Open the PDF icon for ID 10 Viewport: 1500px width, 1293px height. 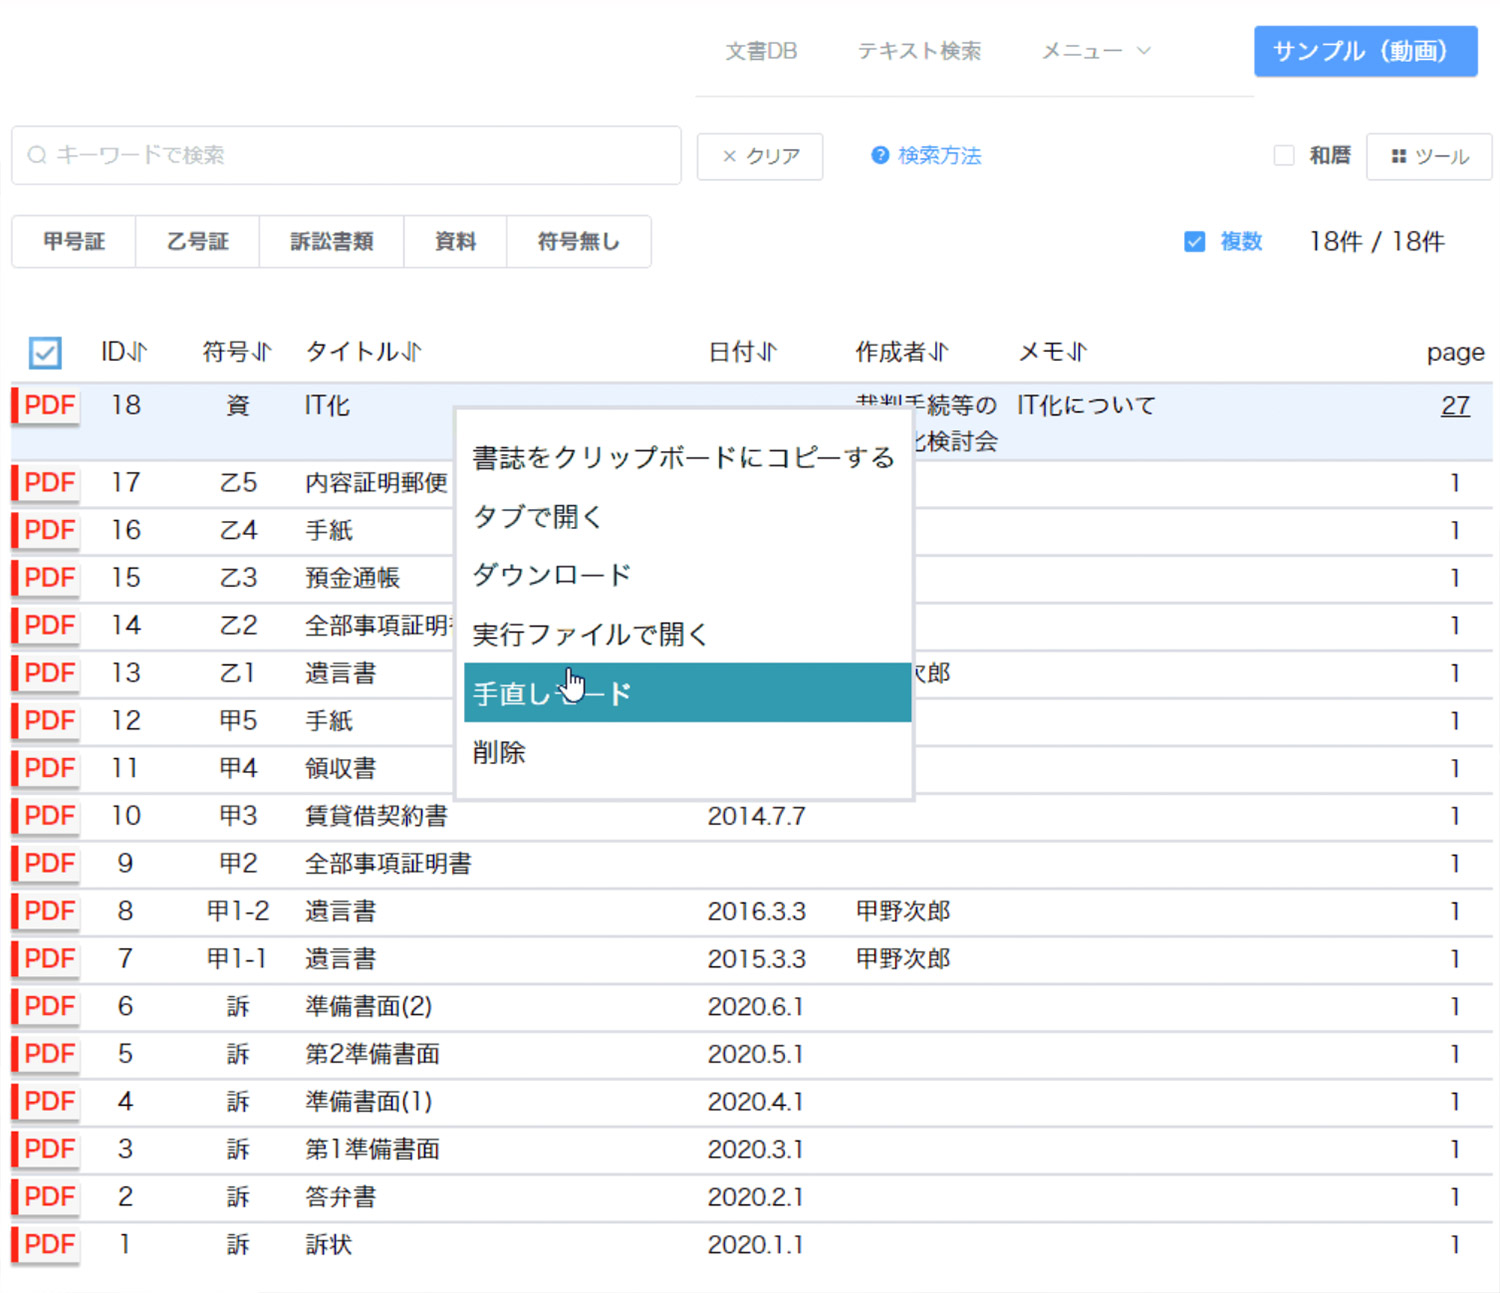[46, 816]
